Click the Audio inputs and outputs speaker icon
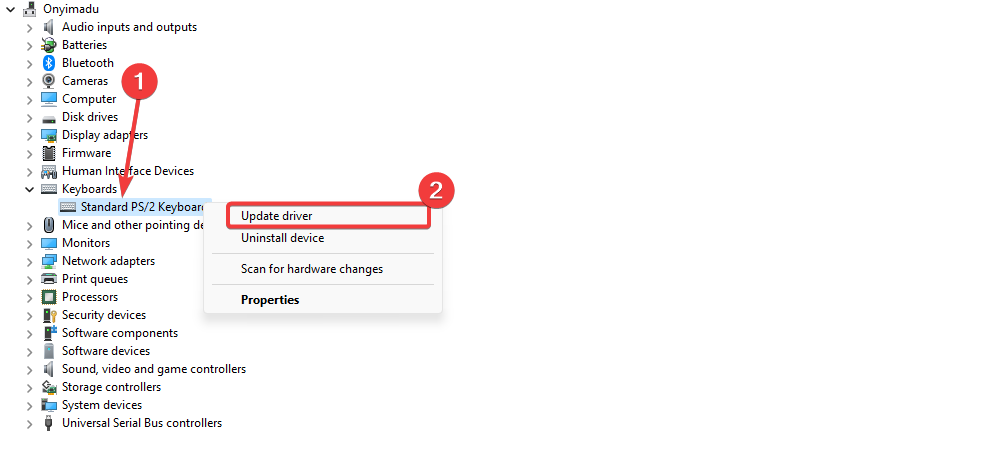This screenshot has height=461, width=1004. (49, 27)
